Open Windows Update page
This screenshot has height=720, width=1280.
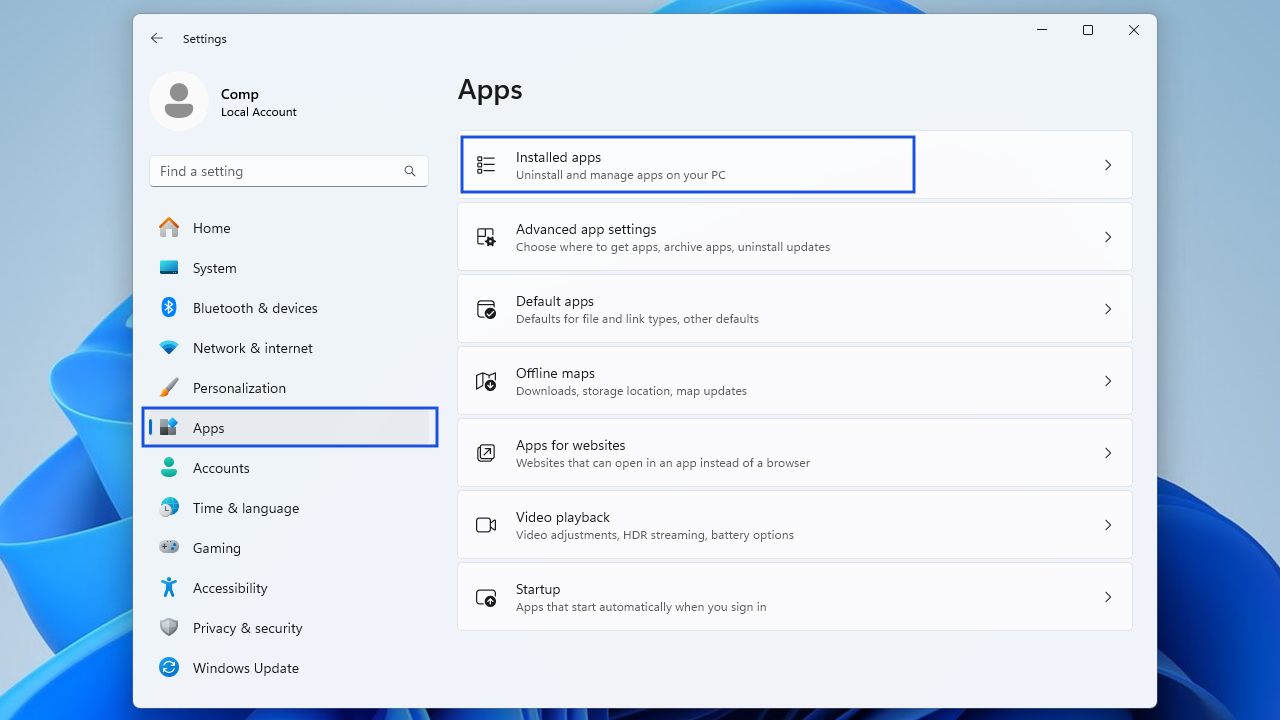[x=289, y=668]
